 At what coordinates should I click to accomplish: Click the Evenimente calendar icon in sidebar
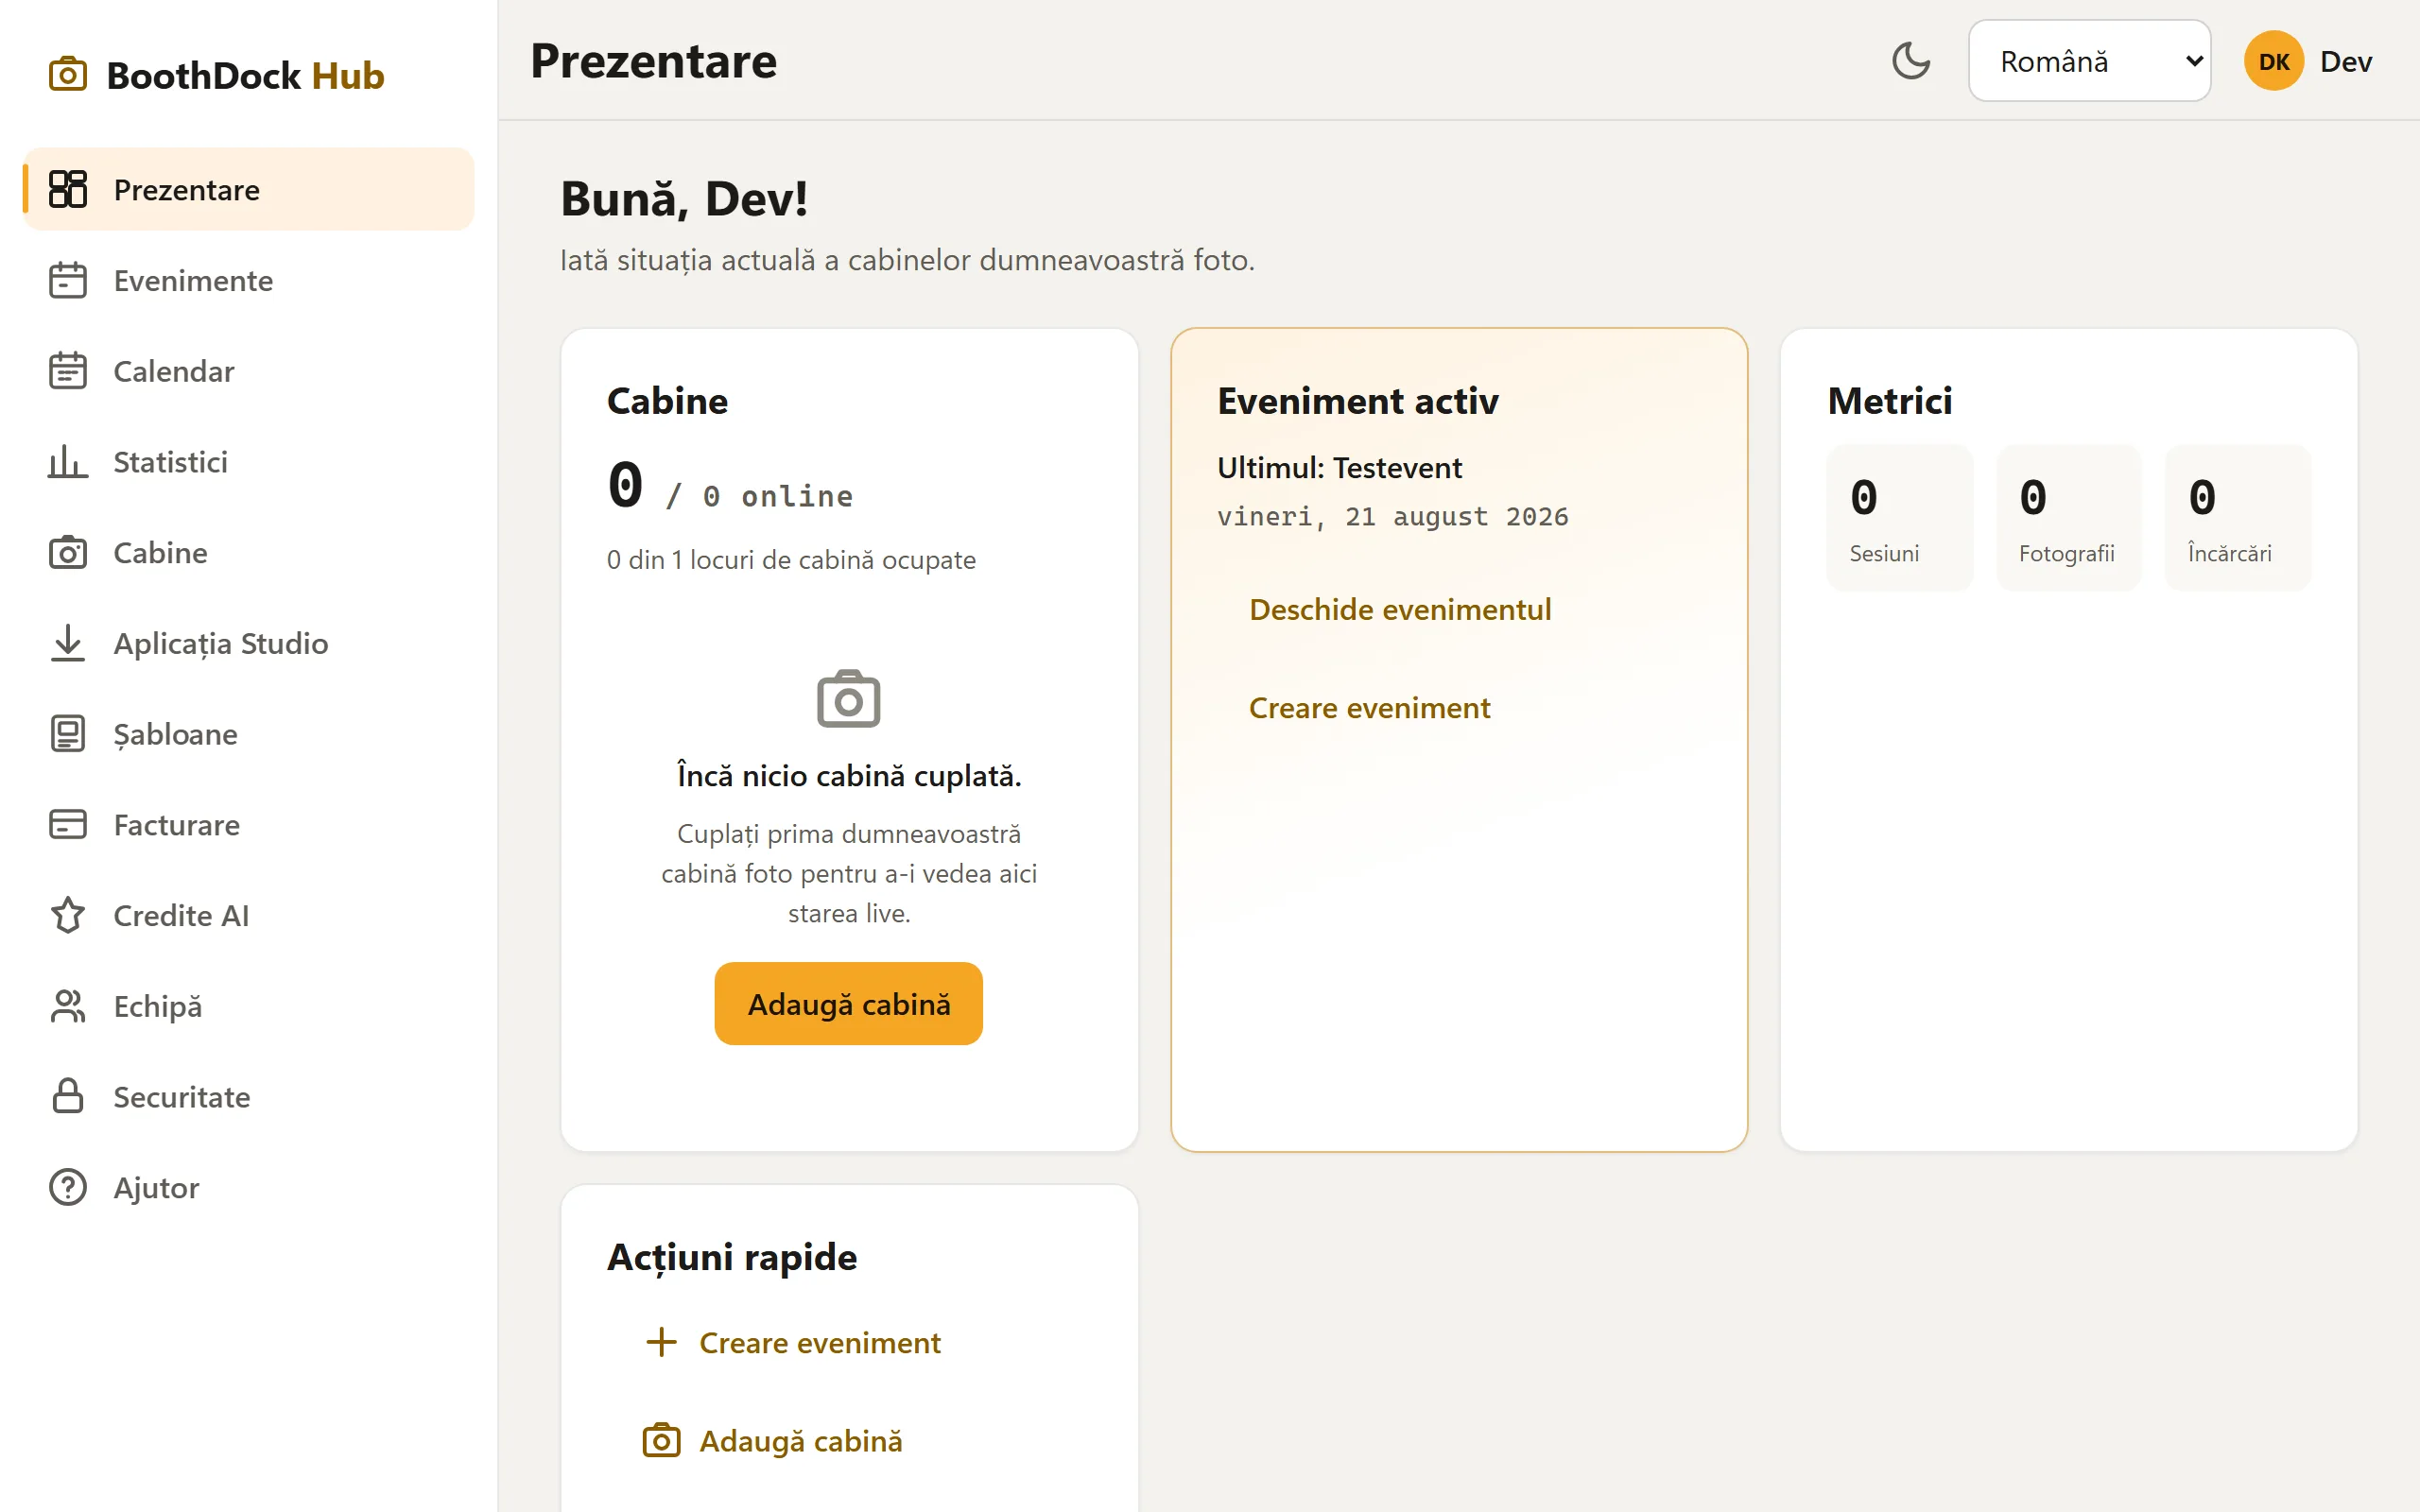[x=67, y=280]
